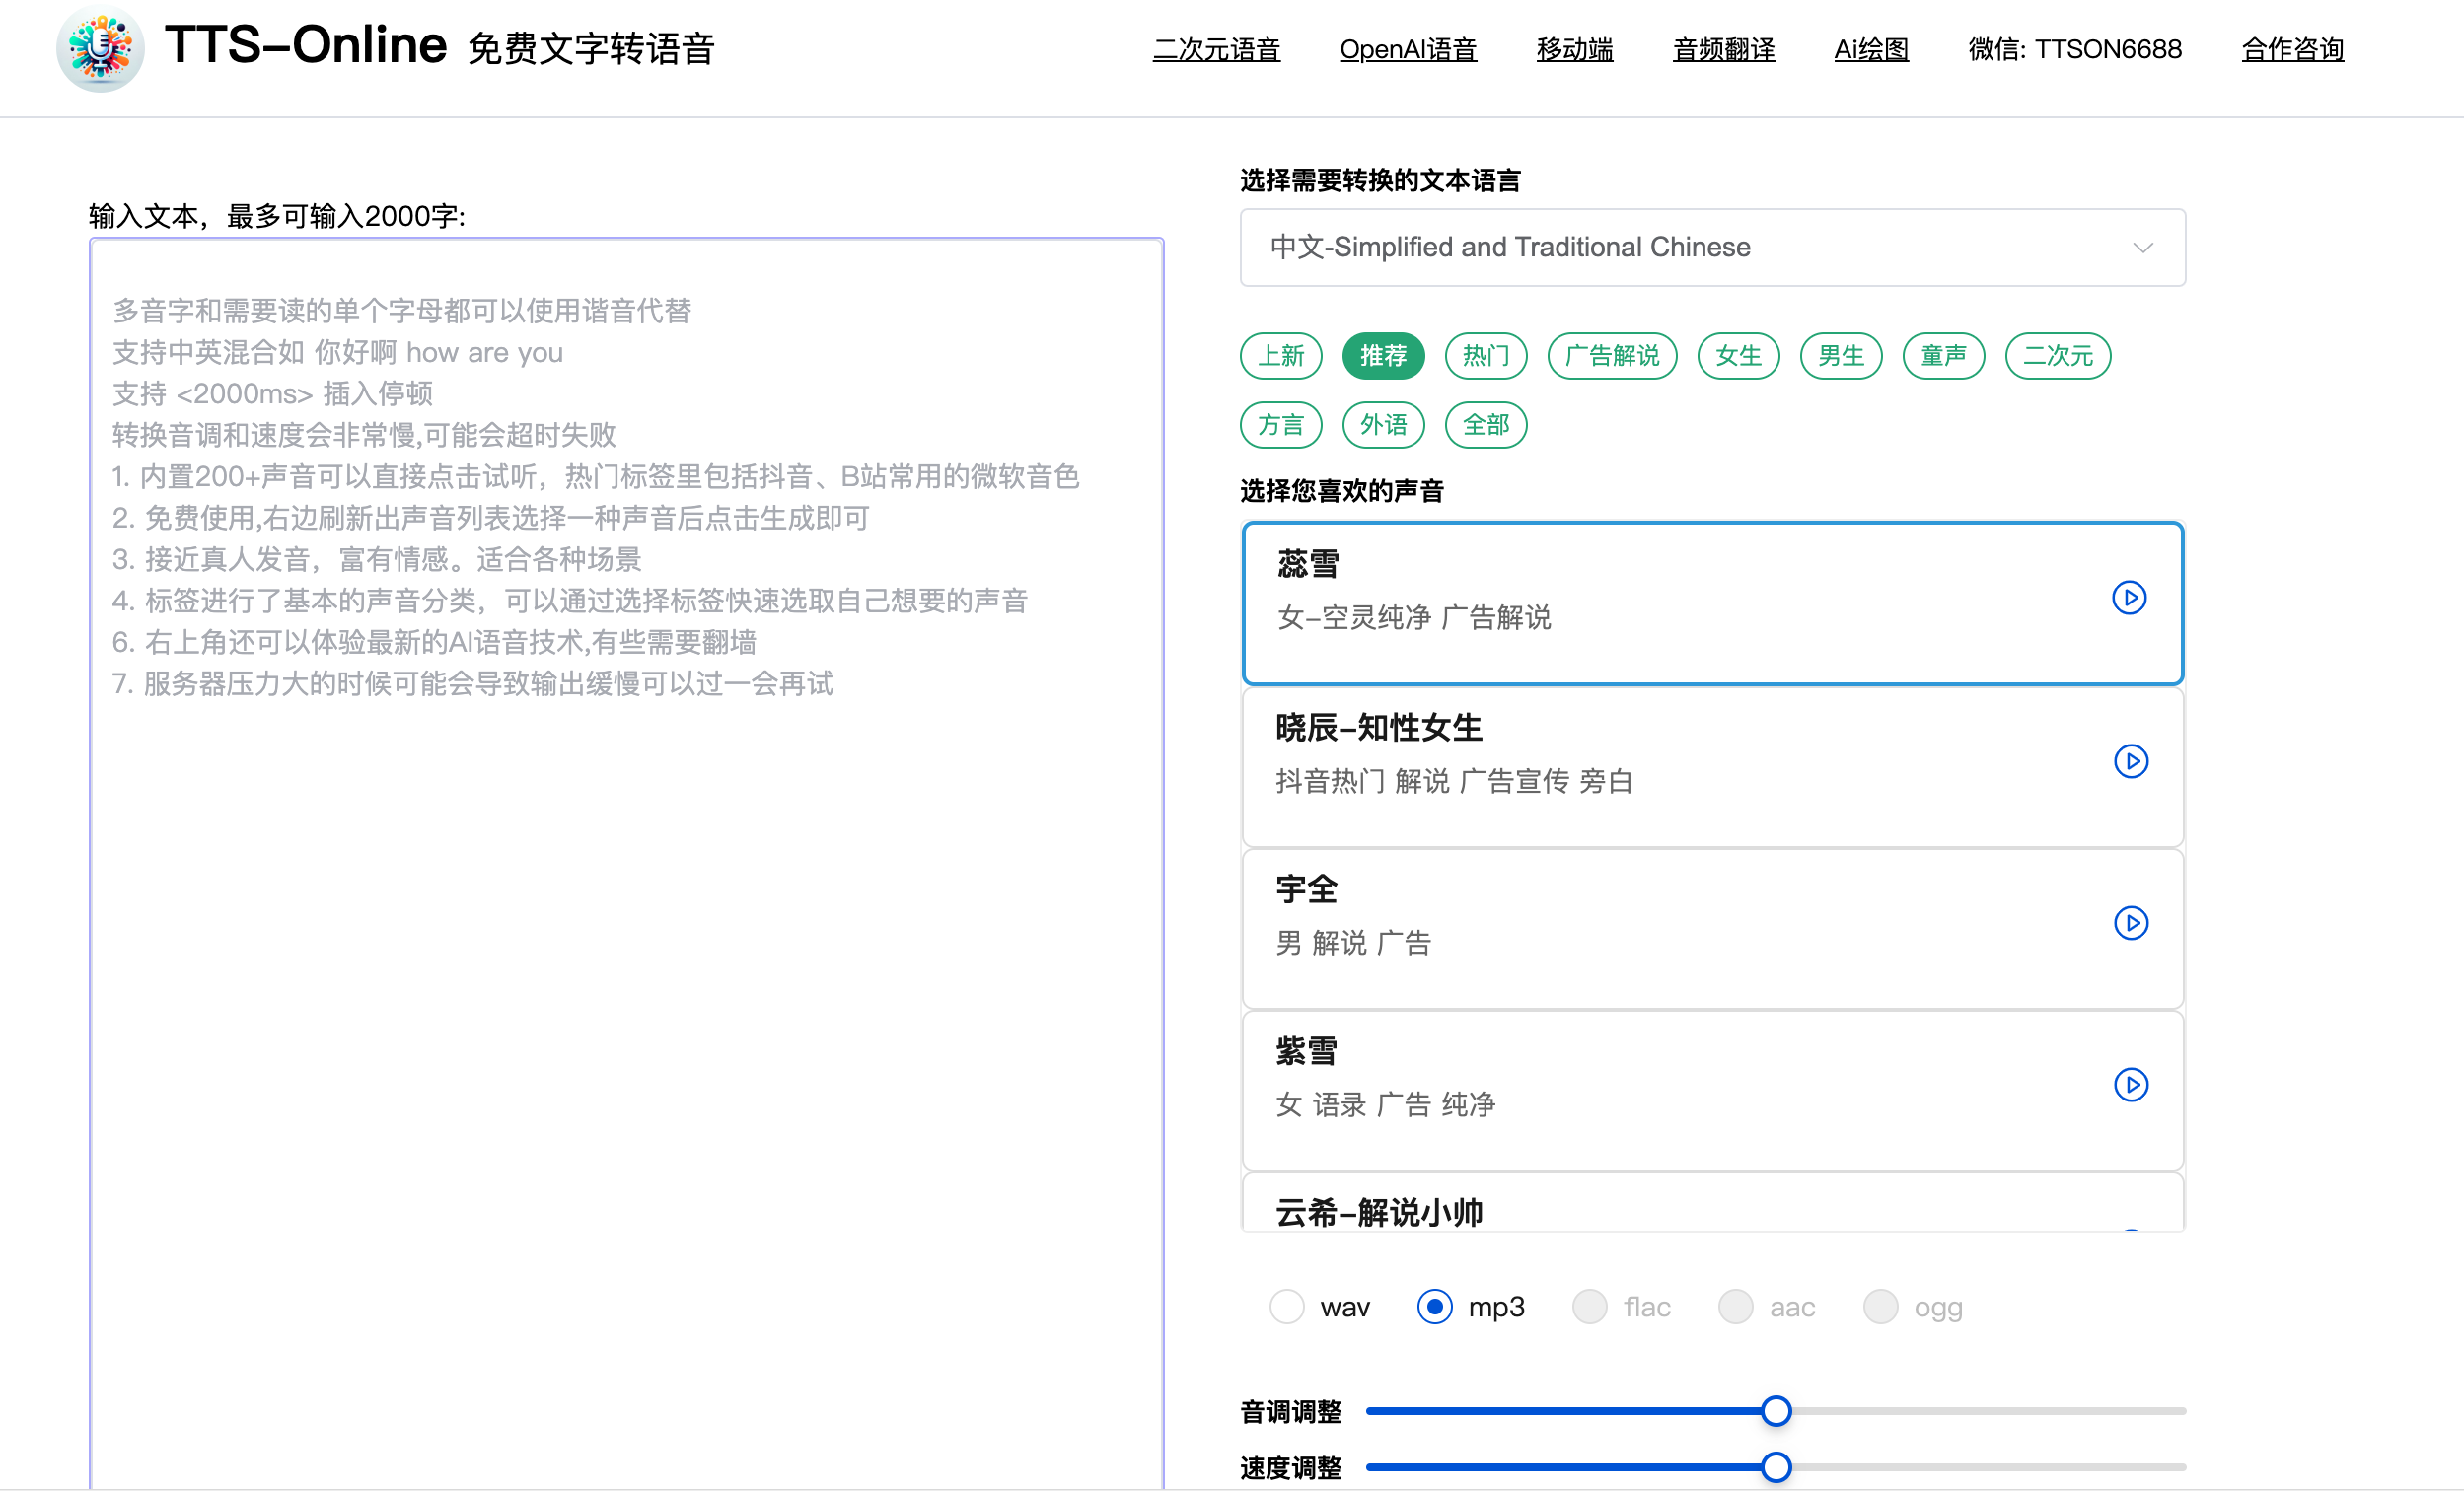
Task: Play preview of 晓辰-知性女生 voice
Action: coord(2131,761)
